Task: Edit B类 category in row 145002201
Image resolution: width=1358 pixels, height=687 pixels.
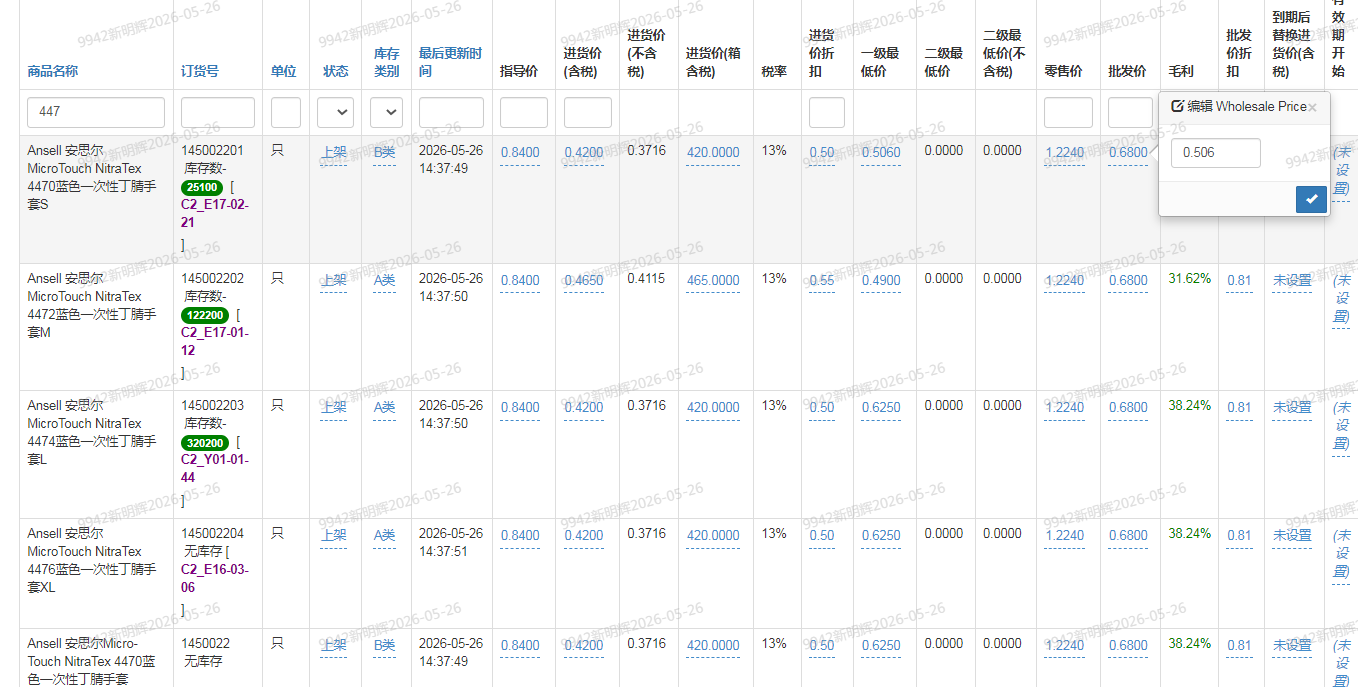Action: tap(385, 153)
